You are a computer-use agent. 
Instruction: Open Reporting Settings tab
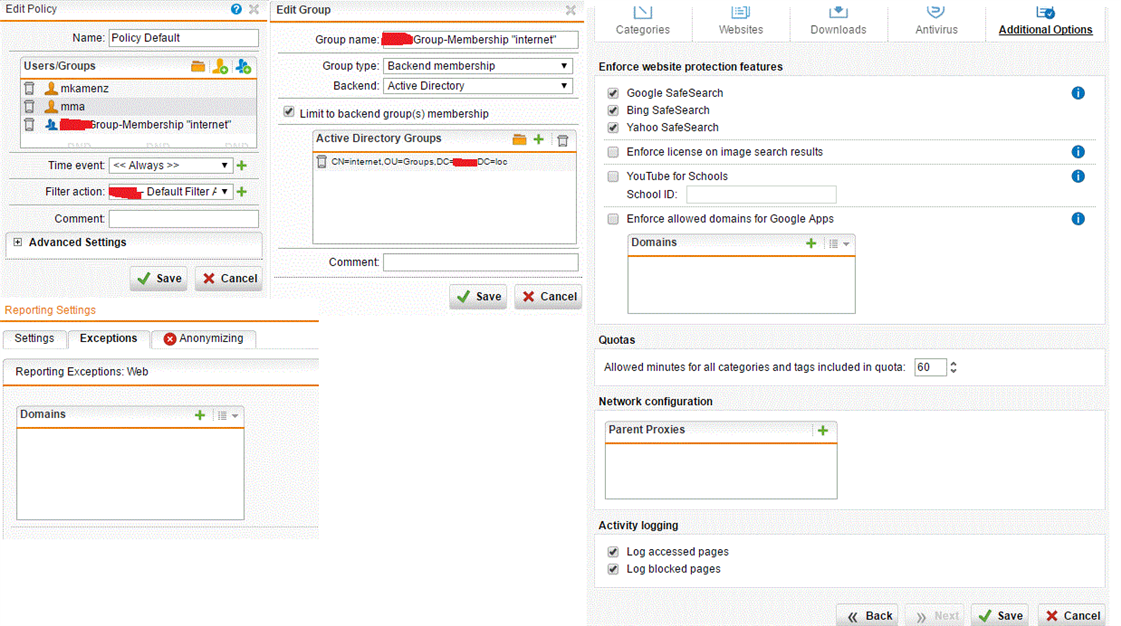click(34, 338)
